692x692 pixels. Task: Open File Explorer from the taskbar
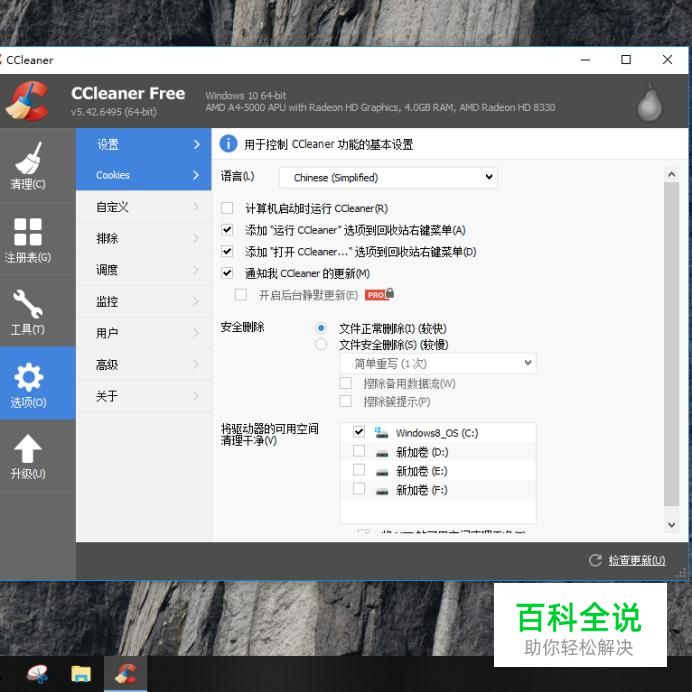(81, 674)
